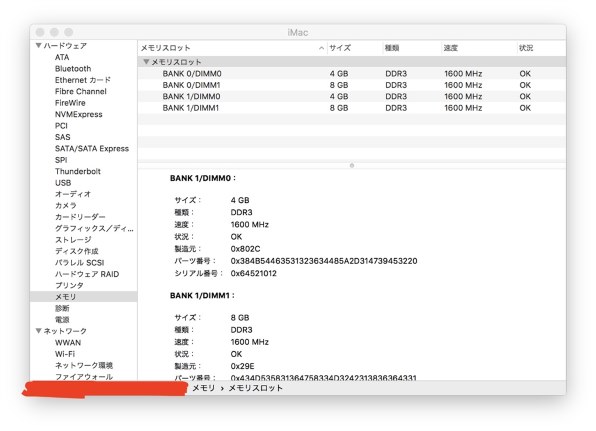This screenshot has height=431, width=596.
Task: Select 診断 in the sidebar
Action: 62,308
